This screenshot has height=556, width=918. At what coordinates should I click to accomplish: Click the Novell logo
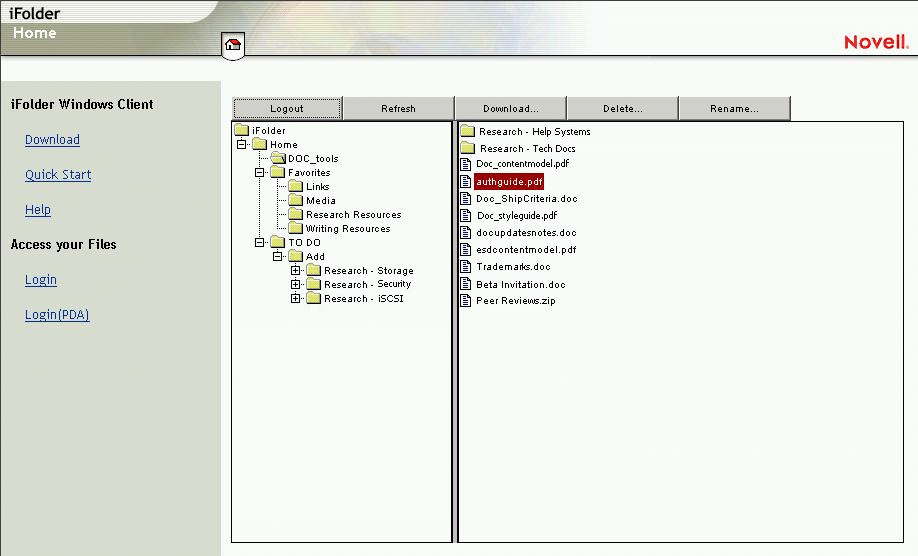875,42
